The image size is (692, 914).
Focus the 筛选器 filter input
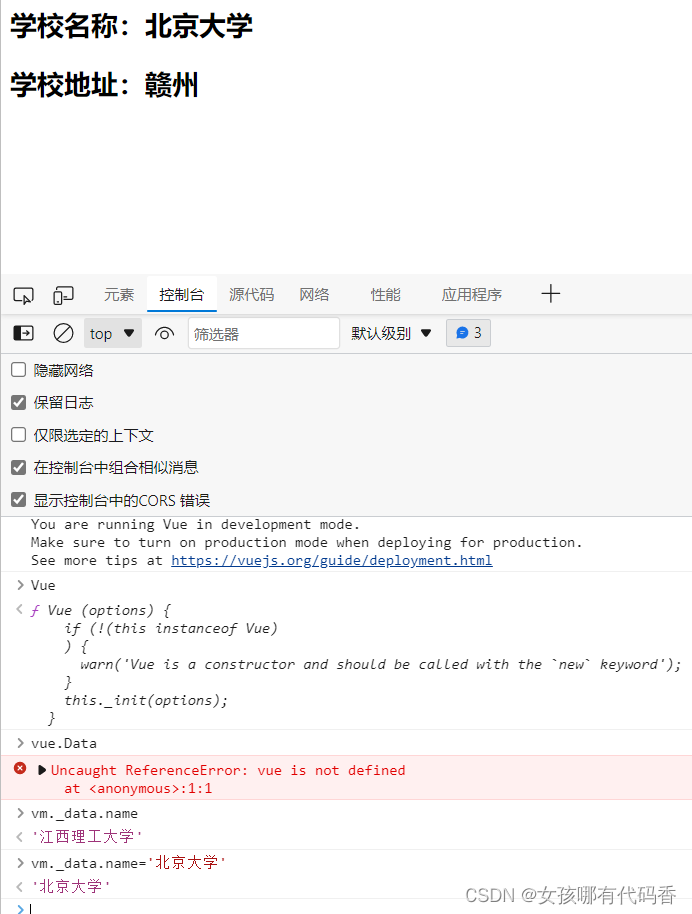pyautogui.click(x=264, y=333)
